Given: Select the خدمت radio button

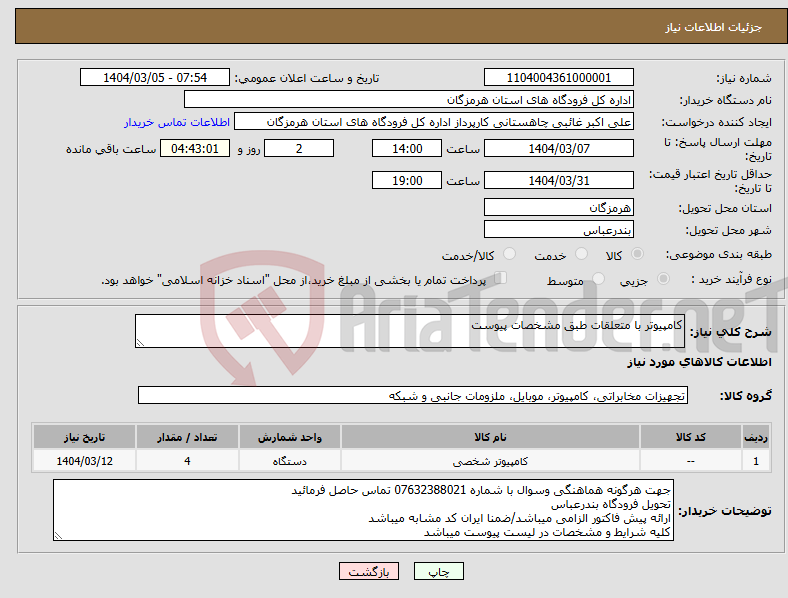Looking at the screenshot, I should click(x=581, y=254).
